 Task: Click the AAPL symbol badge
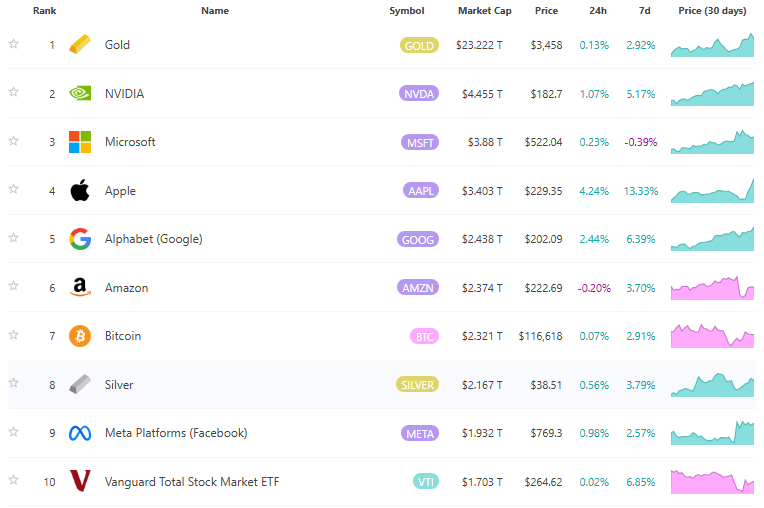click(x=420, y=190)
